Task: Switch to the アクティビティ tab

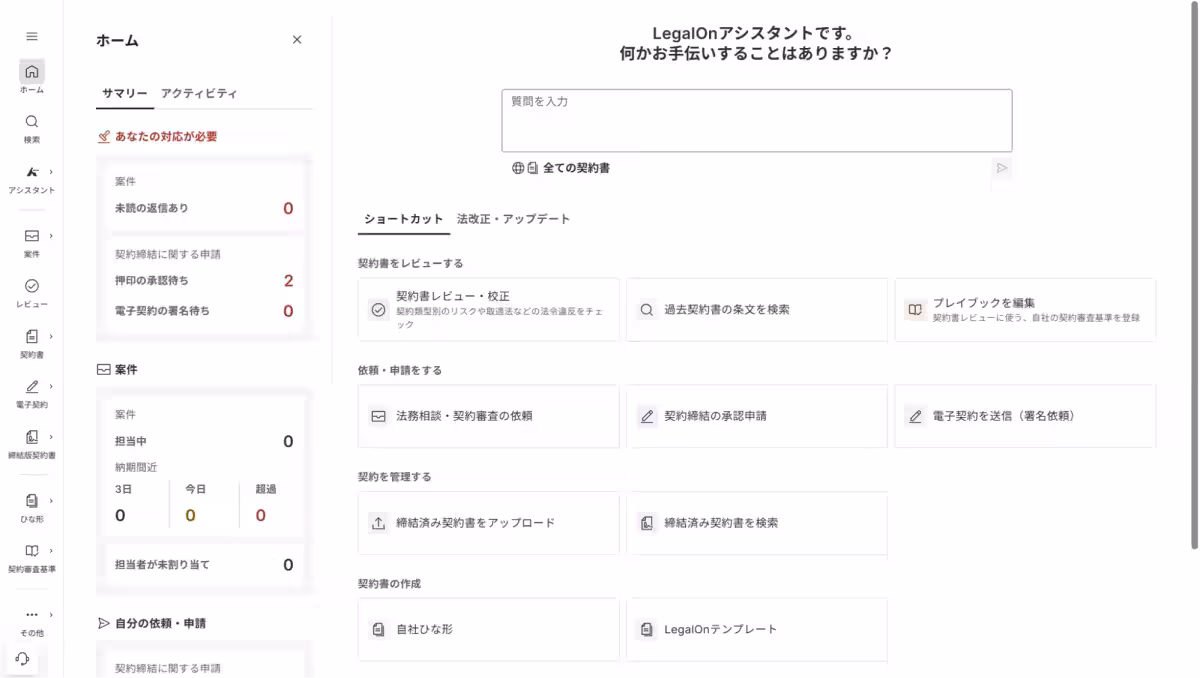Action: point(197,93)
